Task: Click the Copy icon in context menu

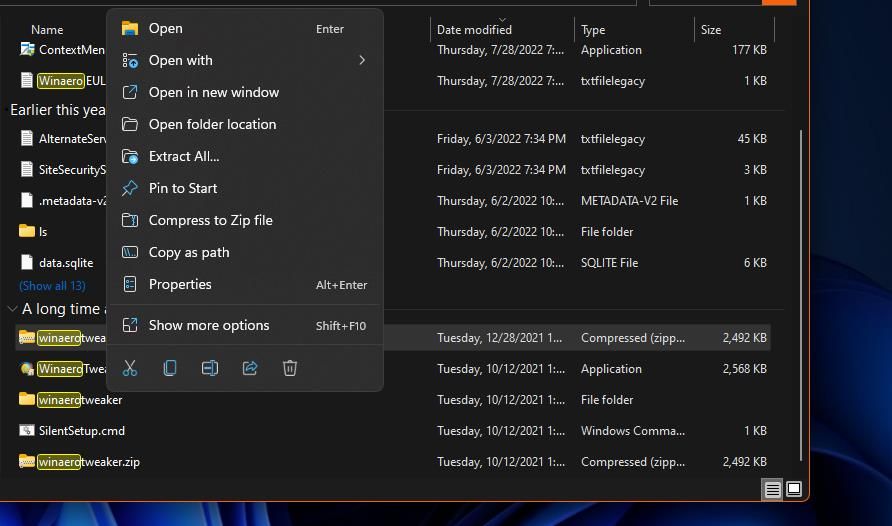Action: (x=170, y=368)
